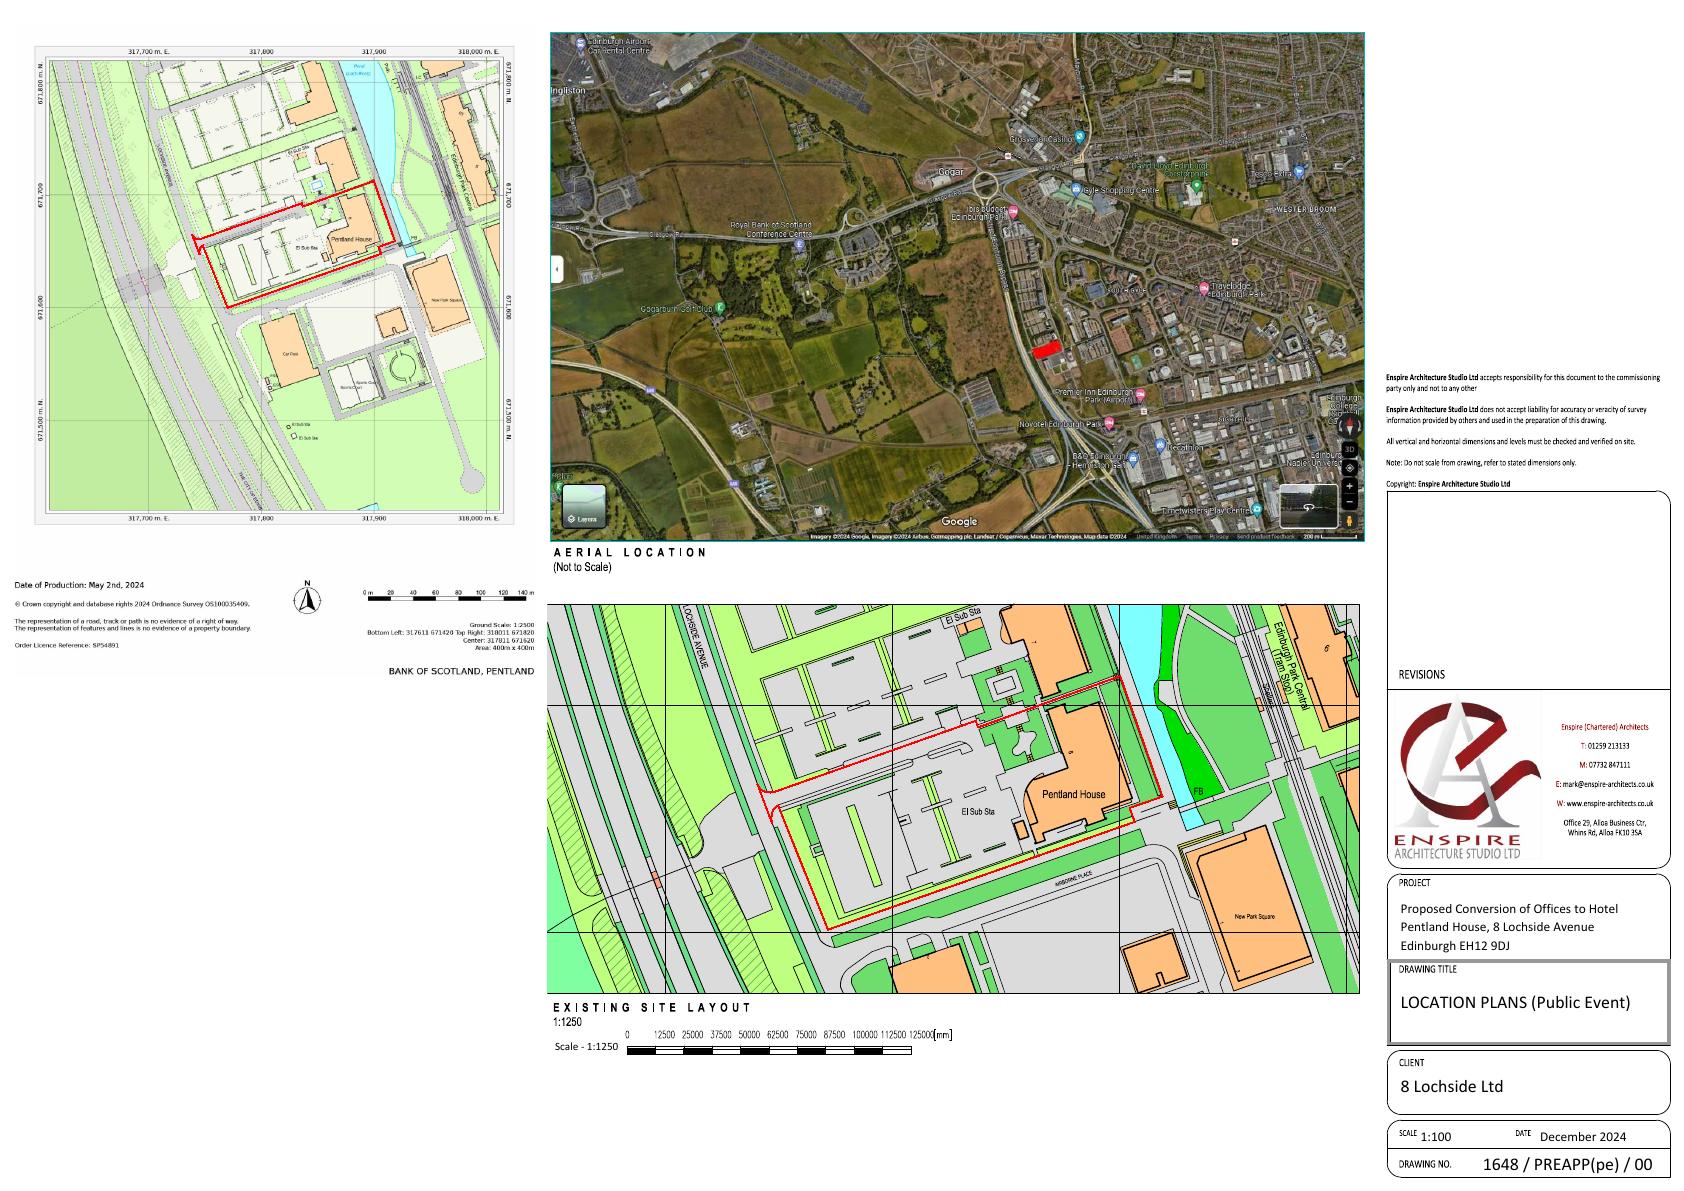
Task: Click the yellow Street View pegman
Action: (x=1349, y=520)
